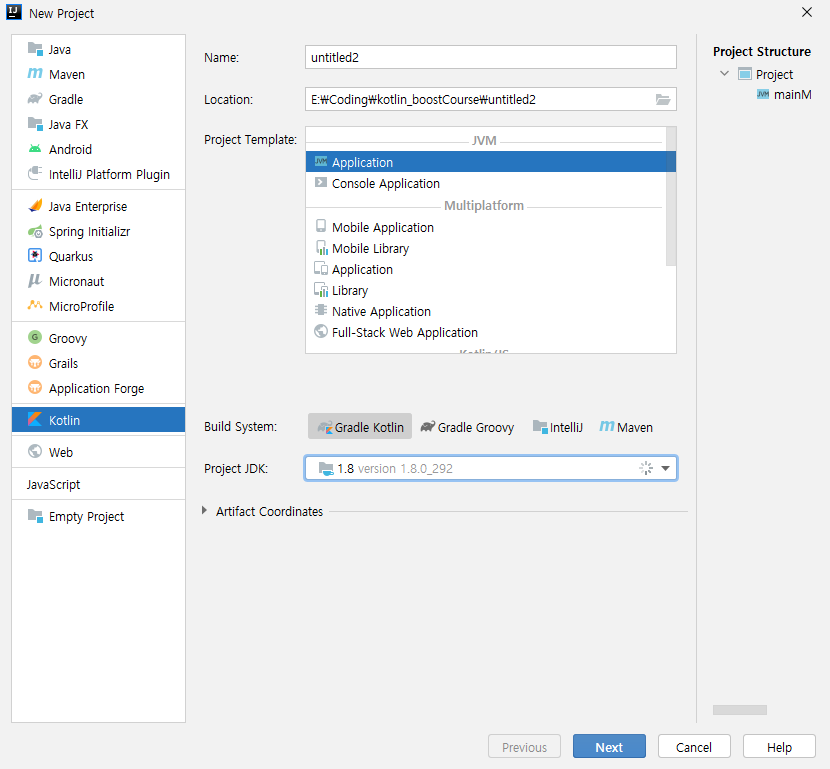Select the IntelliJ build system
Viewport: 830px width, 769px height.
pos(557,427)
